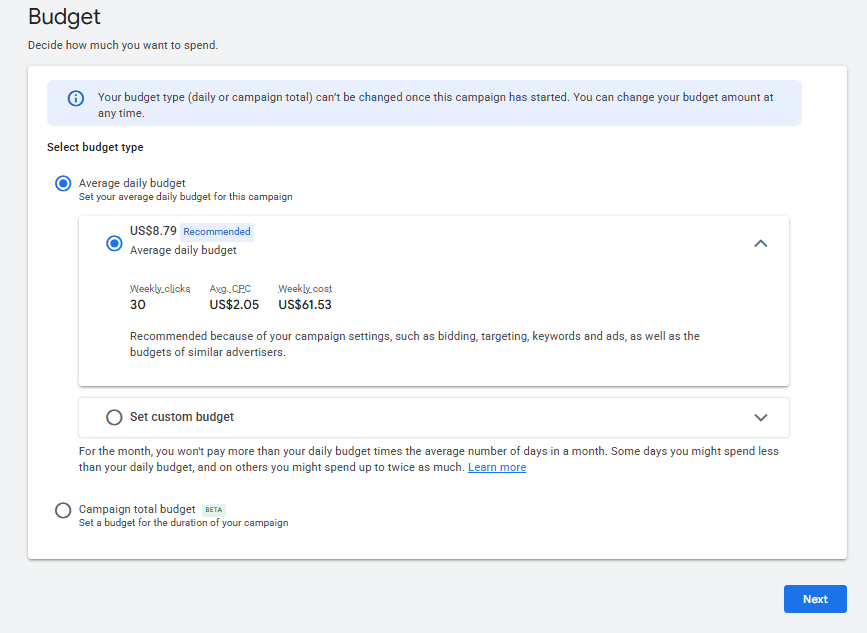Image resolution: width=867 pixels, height=633 pixels.
Task: Click the Recommended badge
Action: click(x=217, y=232)
